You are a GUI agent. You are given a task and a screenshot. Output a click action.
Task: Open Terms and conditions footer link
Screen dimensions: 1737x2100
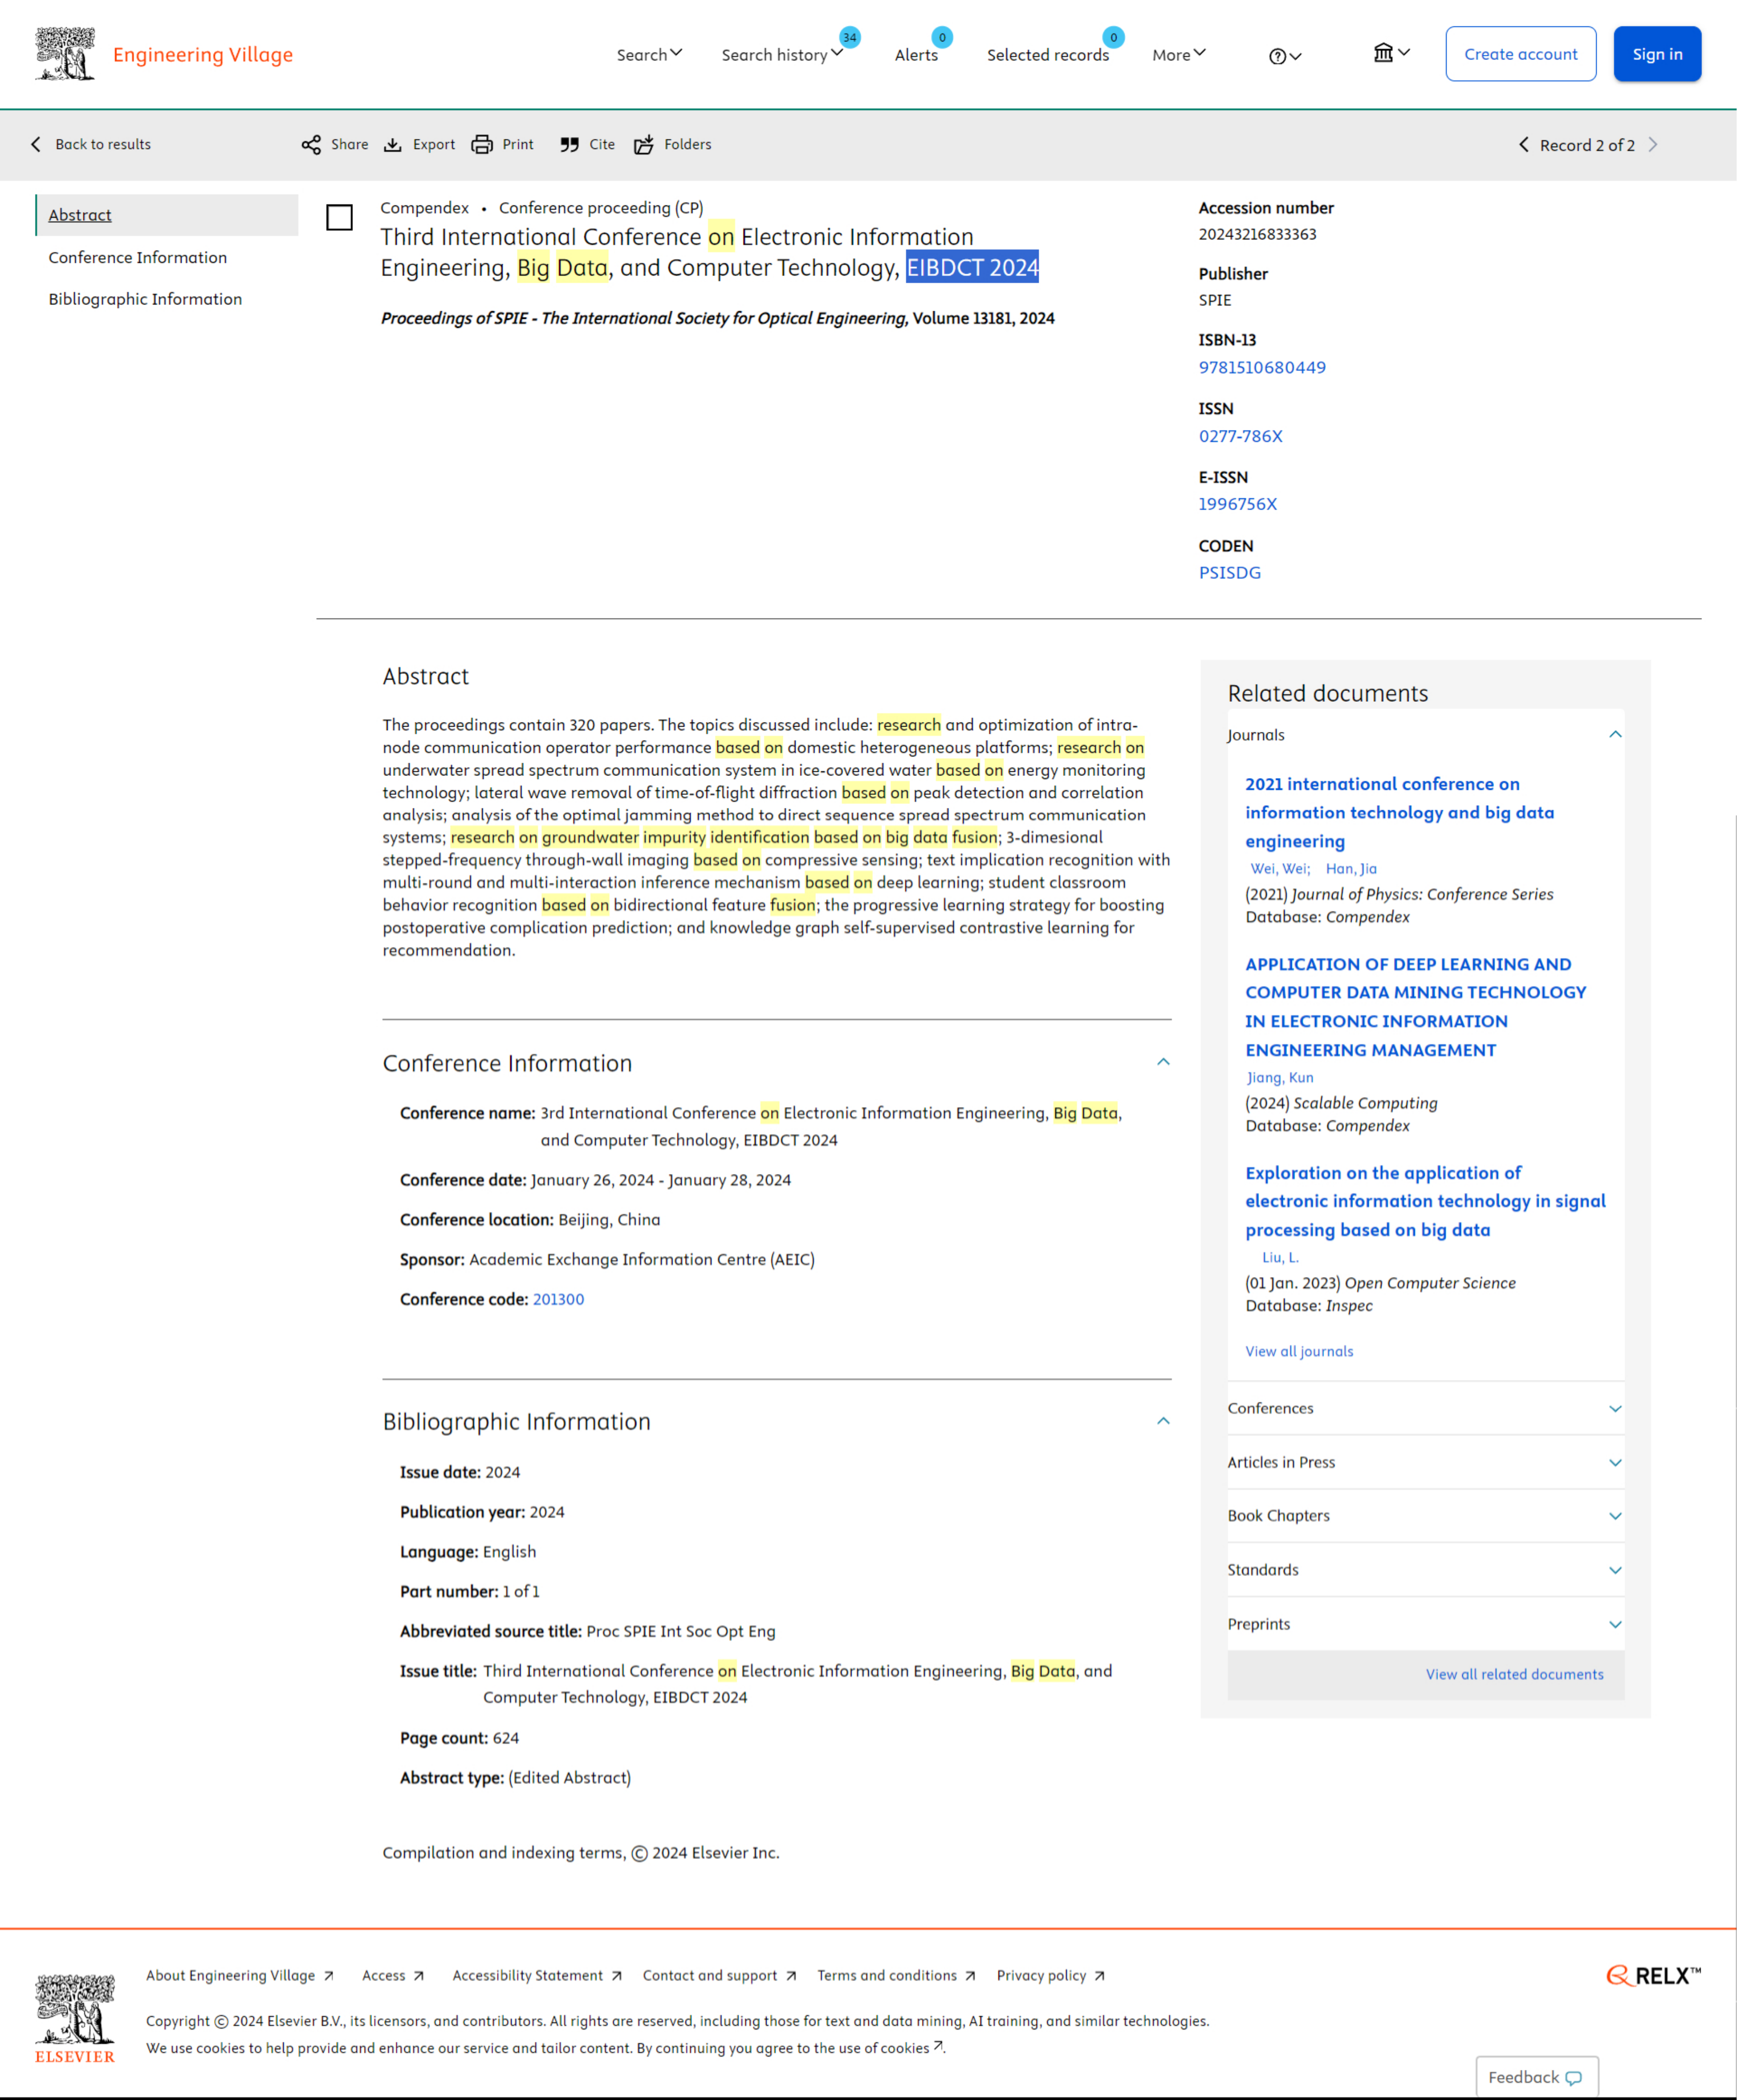tap(896, 1975)
